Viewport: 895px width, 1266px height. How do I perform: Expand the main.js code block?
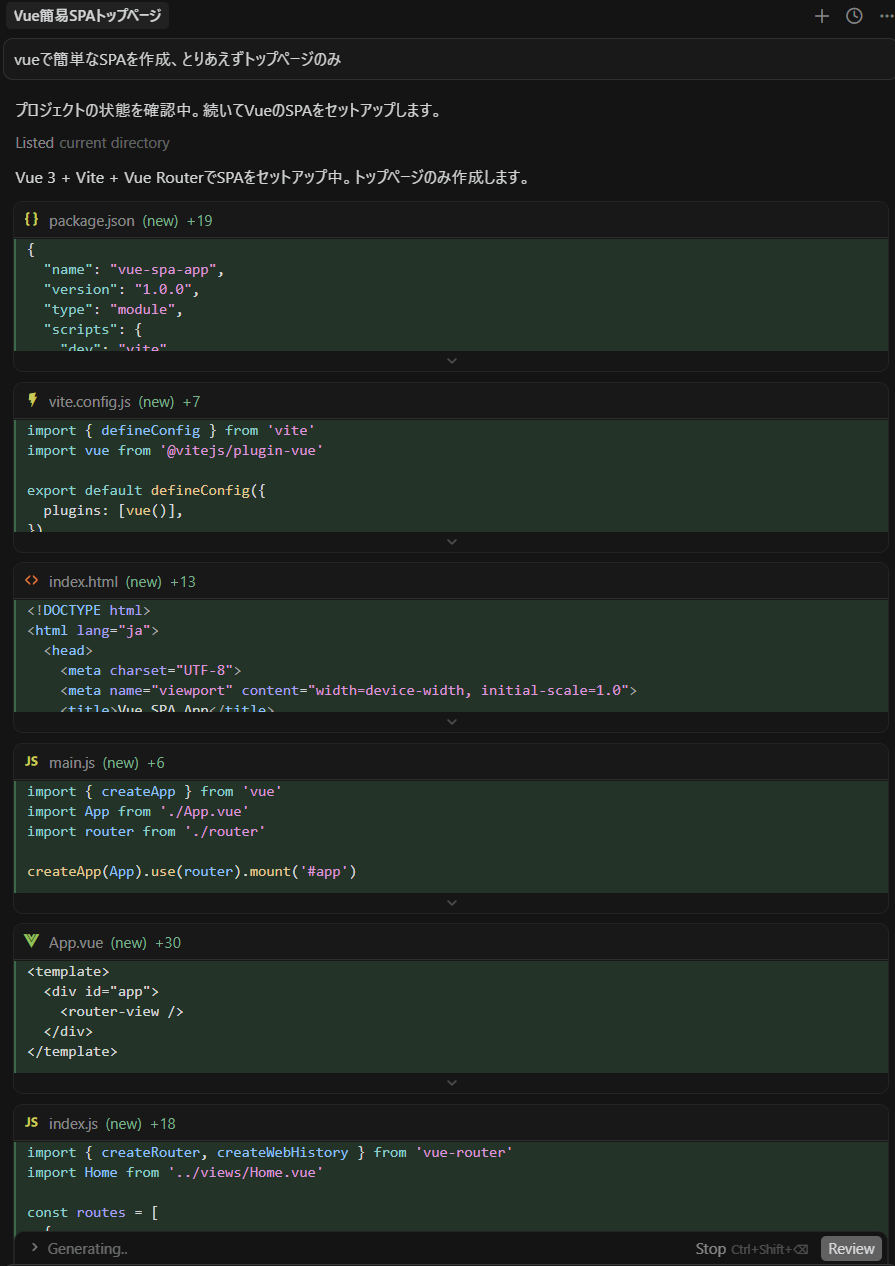click(x=451, y=903)
